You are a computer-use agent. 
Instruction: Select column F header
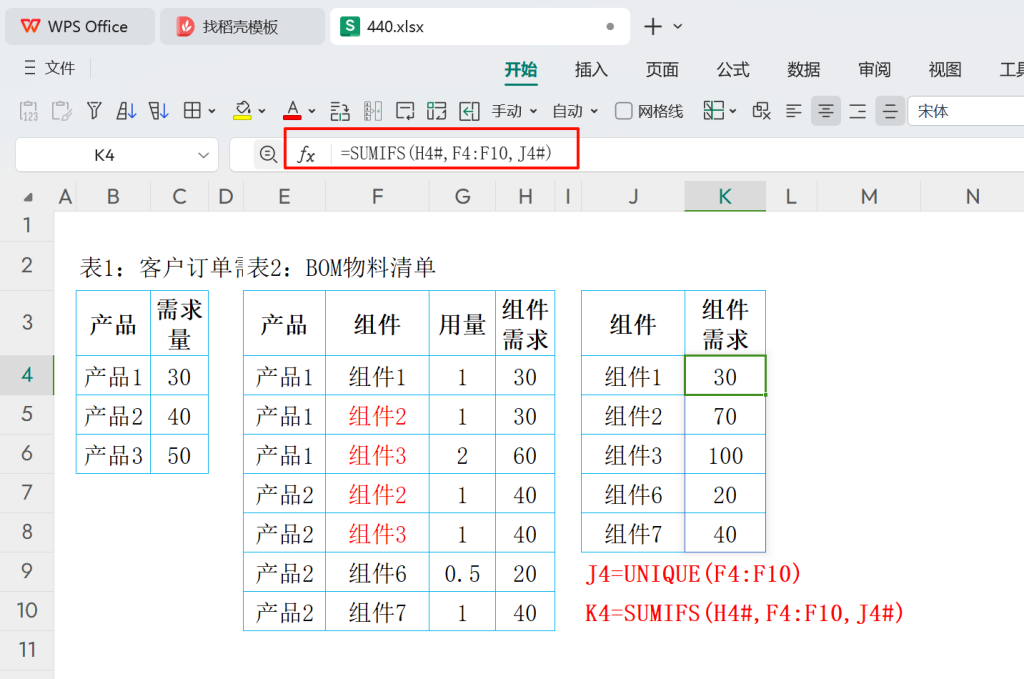pyautogui.click(x=377, y=197)
